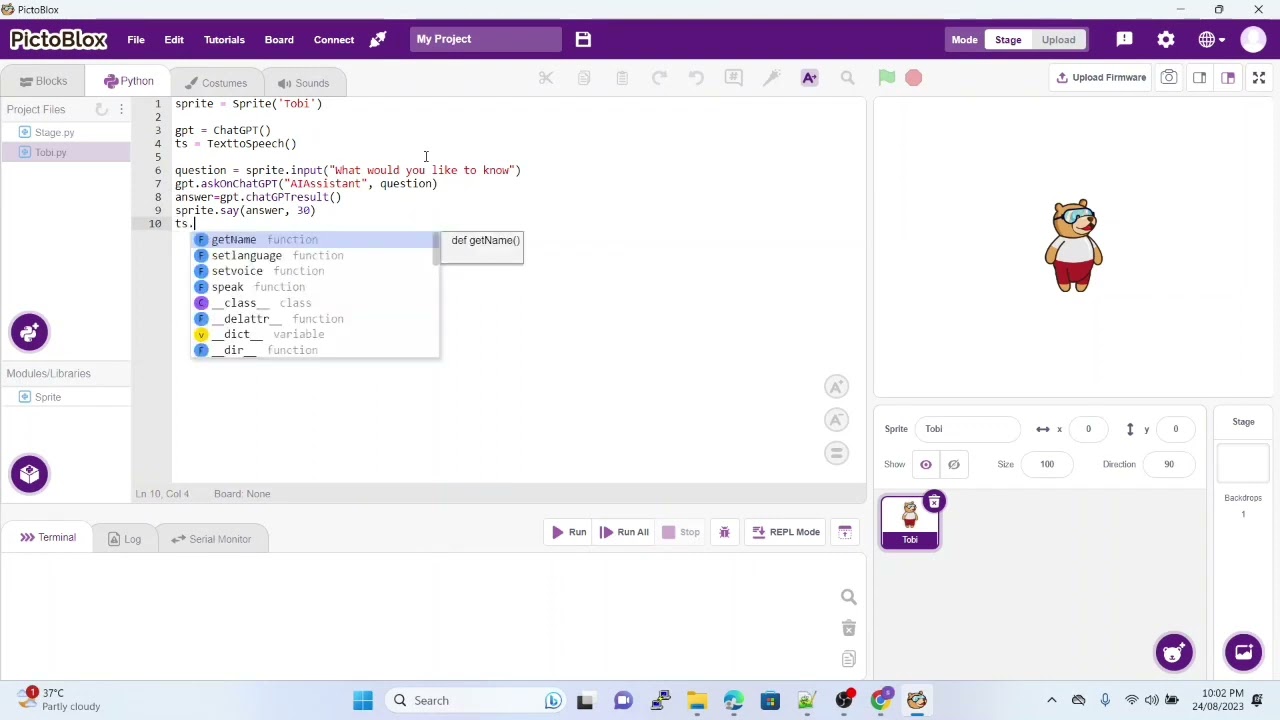Switch to the Serial Monitor tab

point(211,539)
